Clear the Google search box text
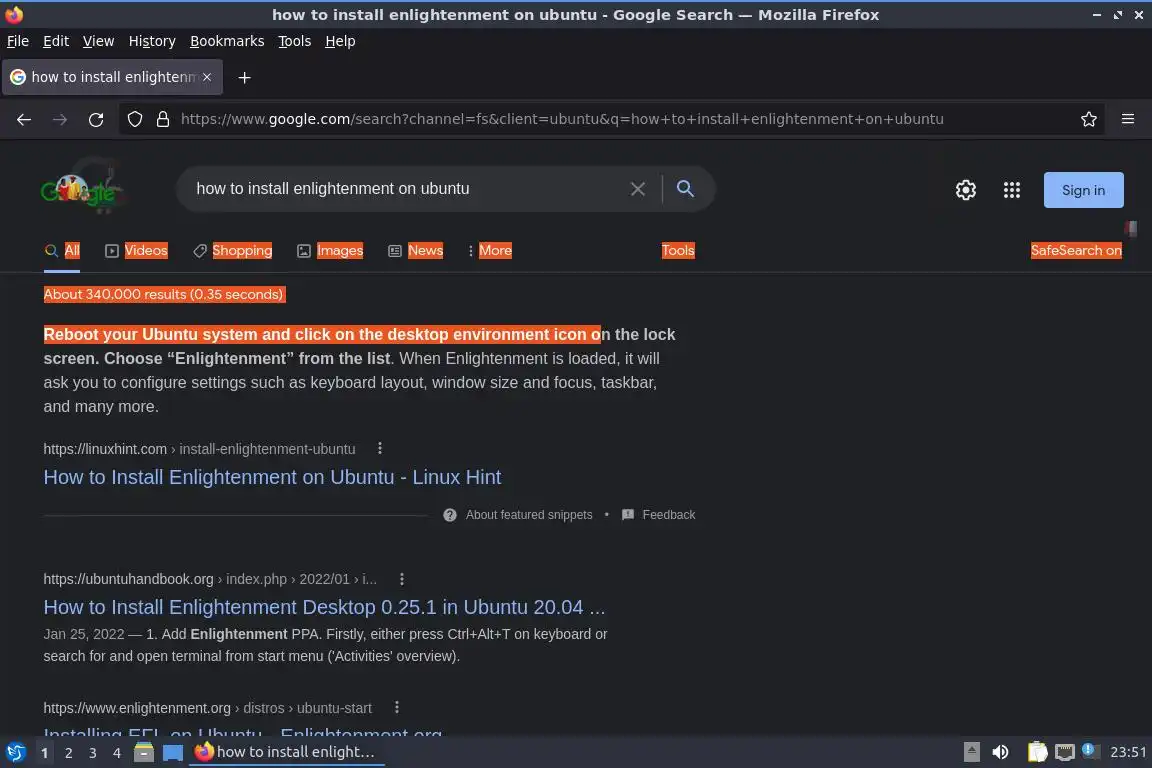This screenshot has height=768, width=1152. point(638,189)
